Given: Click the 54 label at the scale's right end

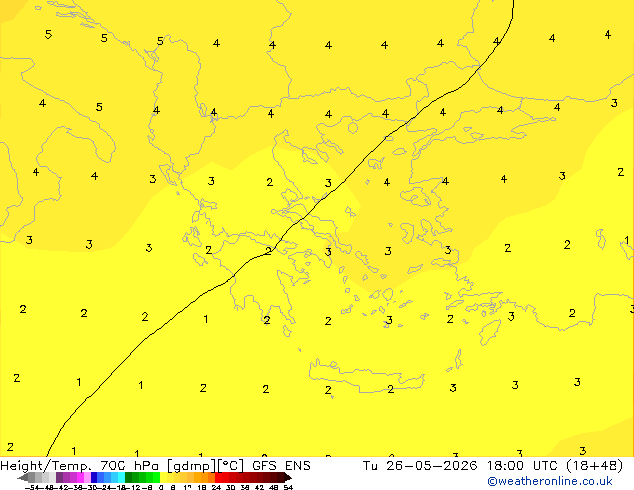Looking at the screenshot, I should [288, 487].
